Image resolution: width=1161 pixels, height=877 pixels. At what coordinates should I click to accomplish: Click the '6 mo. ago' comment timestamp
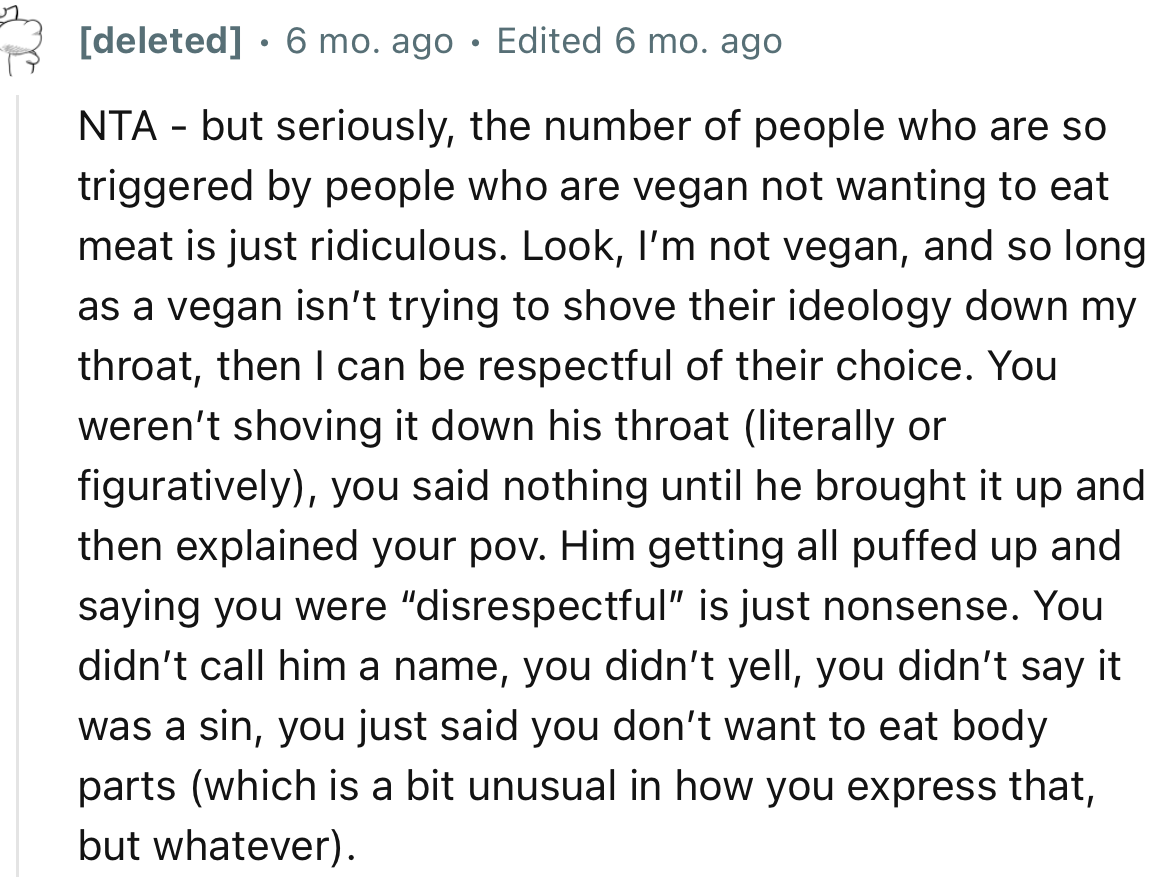coord(369,41)
